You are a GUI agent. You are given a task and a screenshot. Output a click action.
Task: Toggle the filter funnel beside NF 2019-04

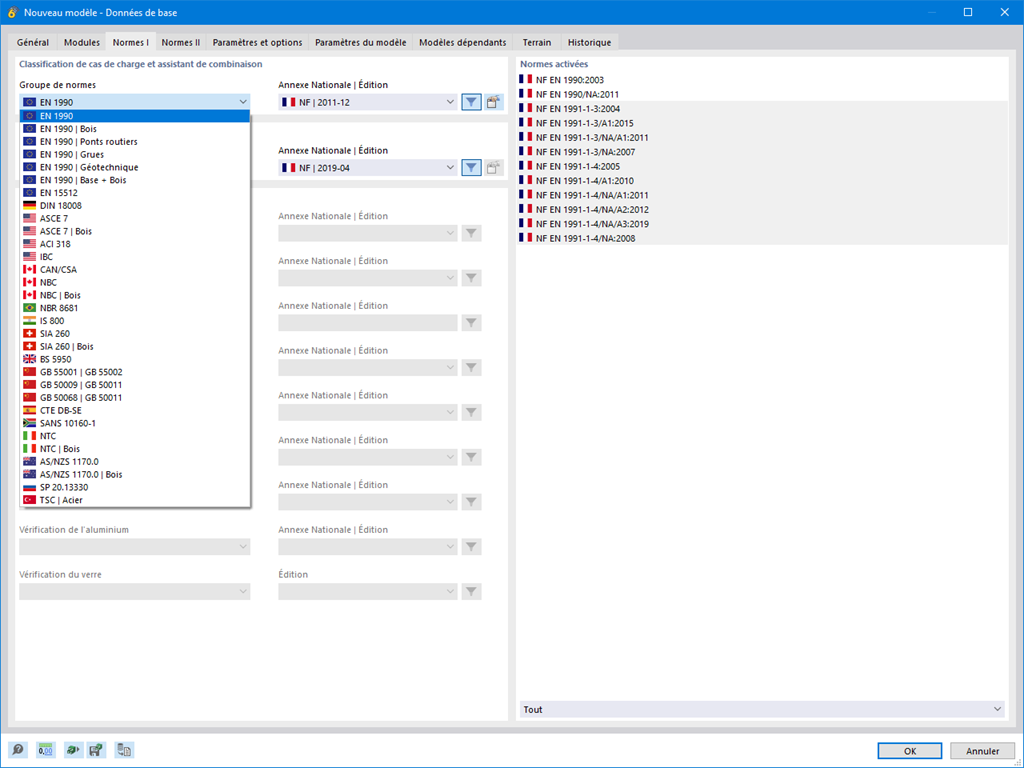[470, 167]
